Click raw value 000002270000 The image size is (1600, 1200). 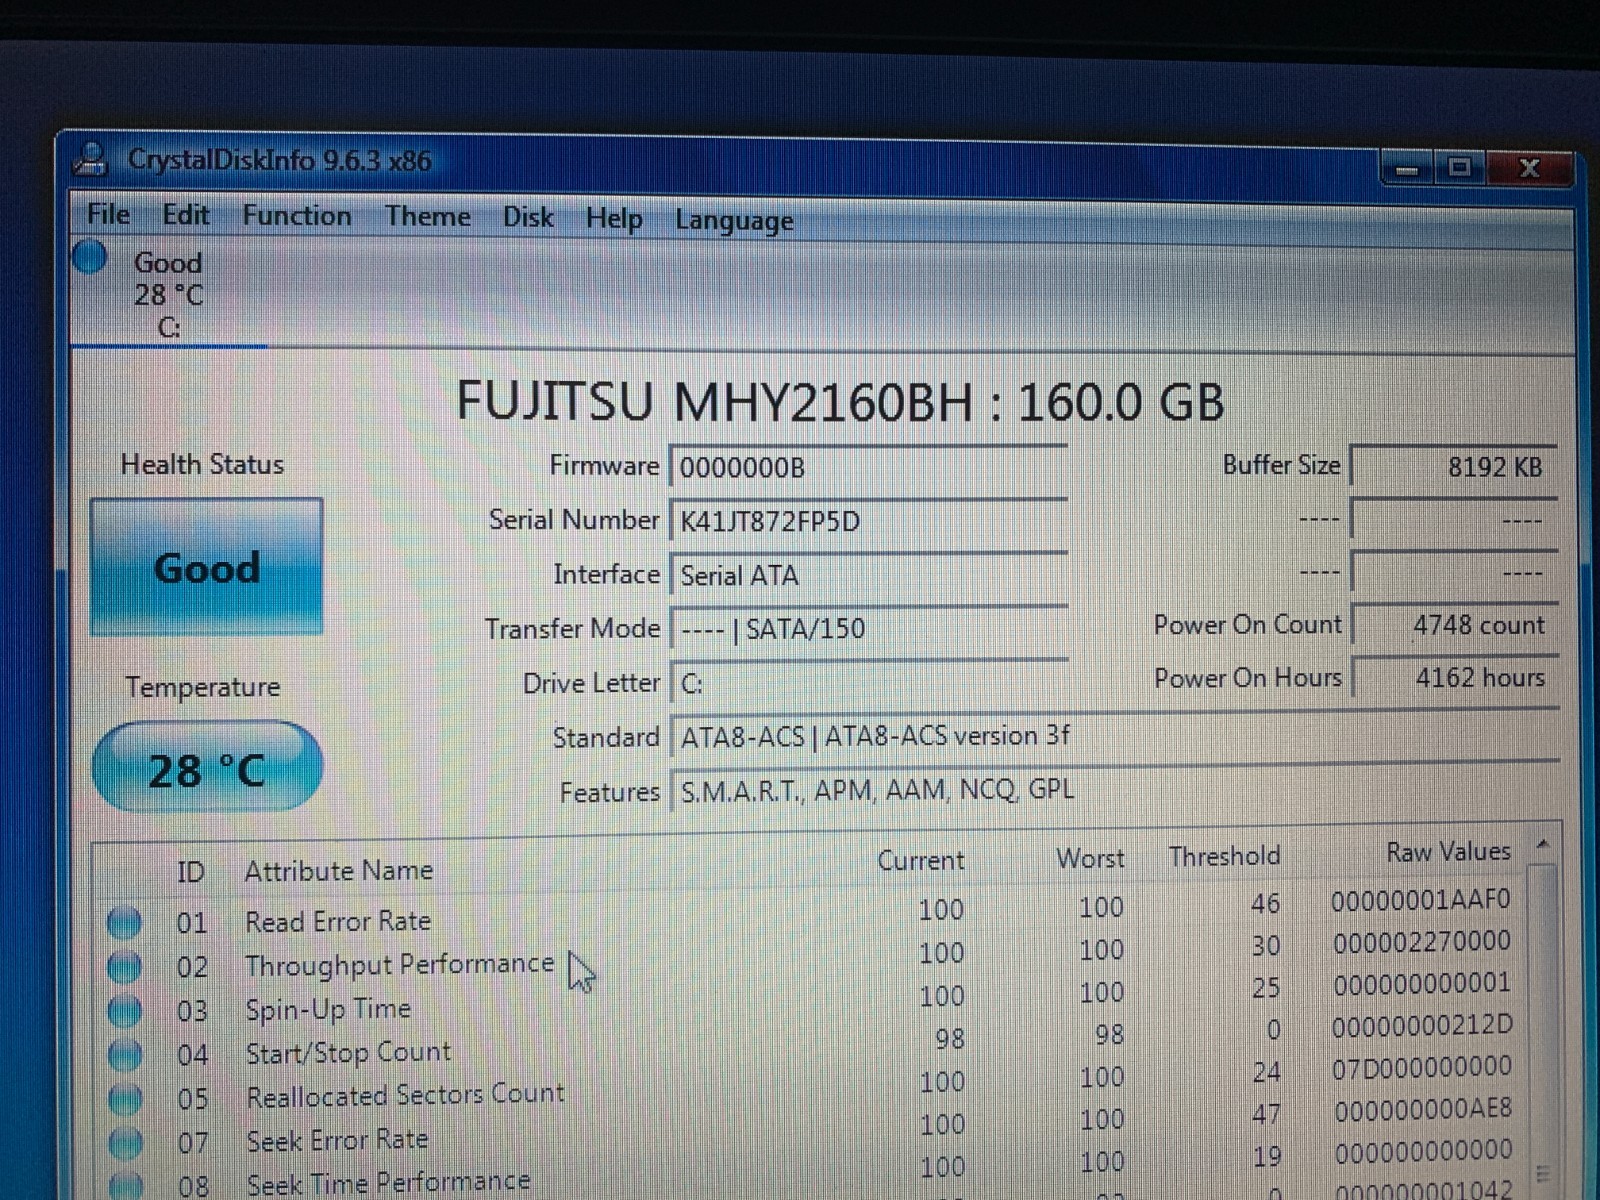click(x=1422, y=942)
